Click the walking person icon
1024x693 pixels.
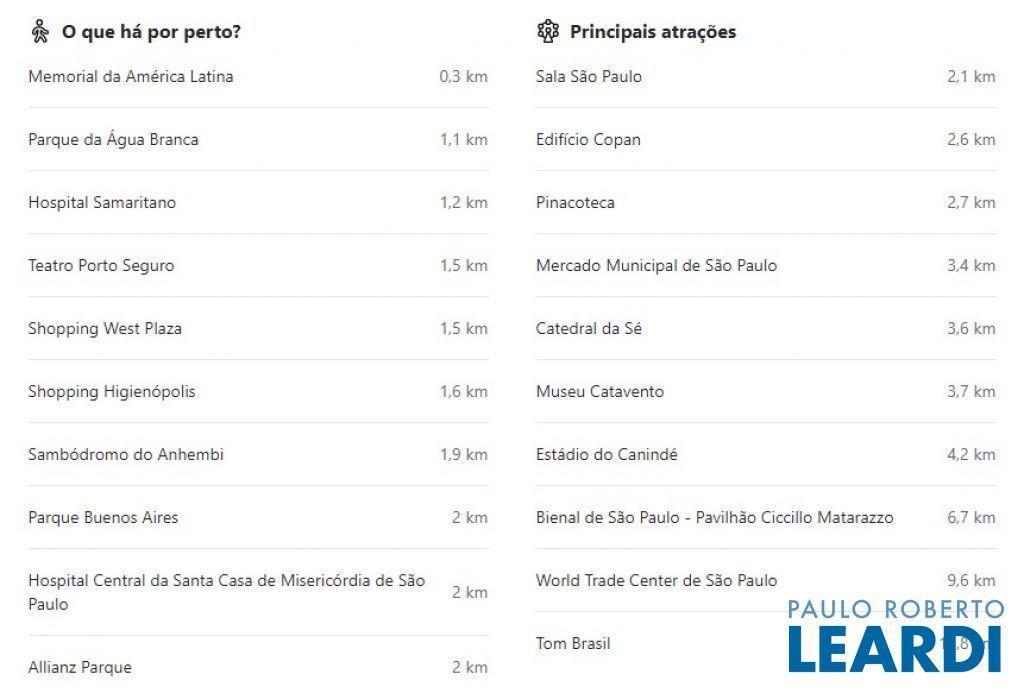40,31
